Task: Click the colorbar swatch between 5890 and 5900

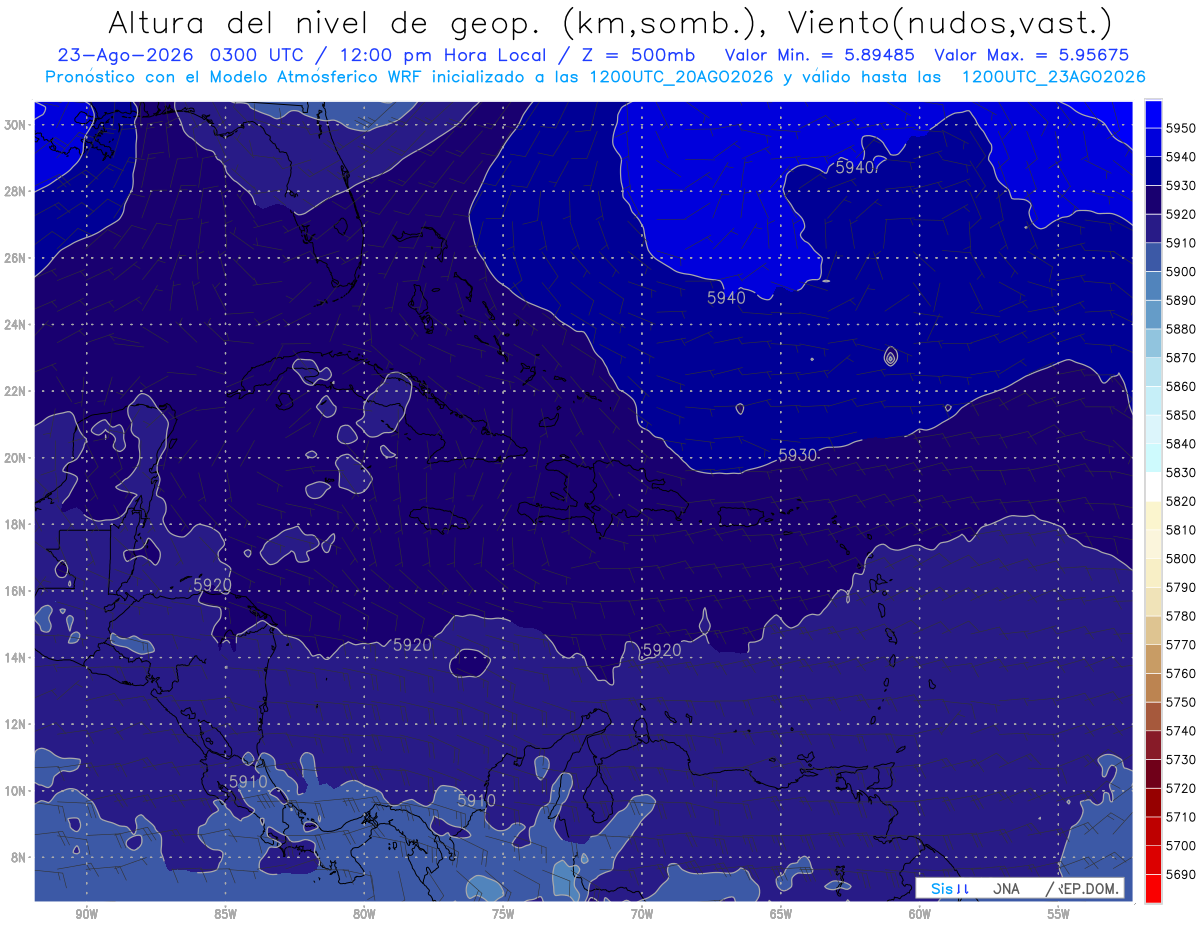Action: click(1153, 286)
